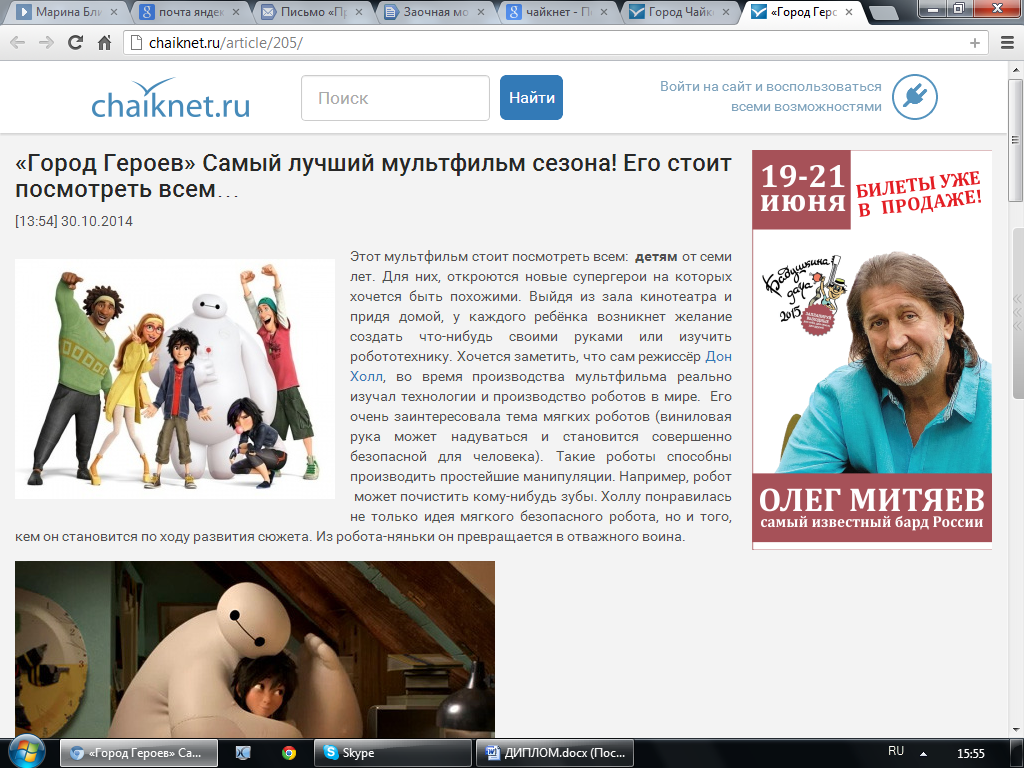Viewport: 1024px width, 768px height.
Task: Follow the Дон Холл link
Action: (x=718, y=357)
